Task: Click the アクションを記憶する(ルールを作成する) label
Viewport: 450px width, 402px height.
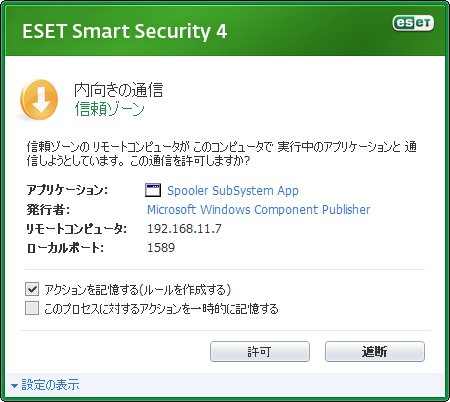Action: click(x=138, y=289)
